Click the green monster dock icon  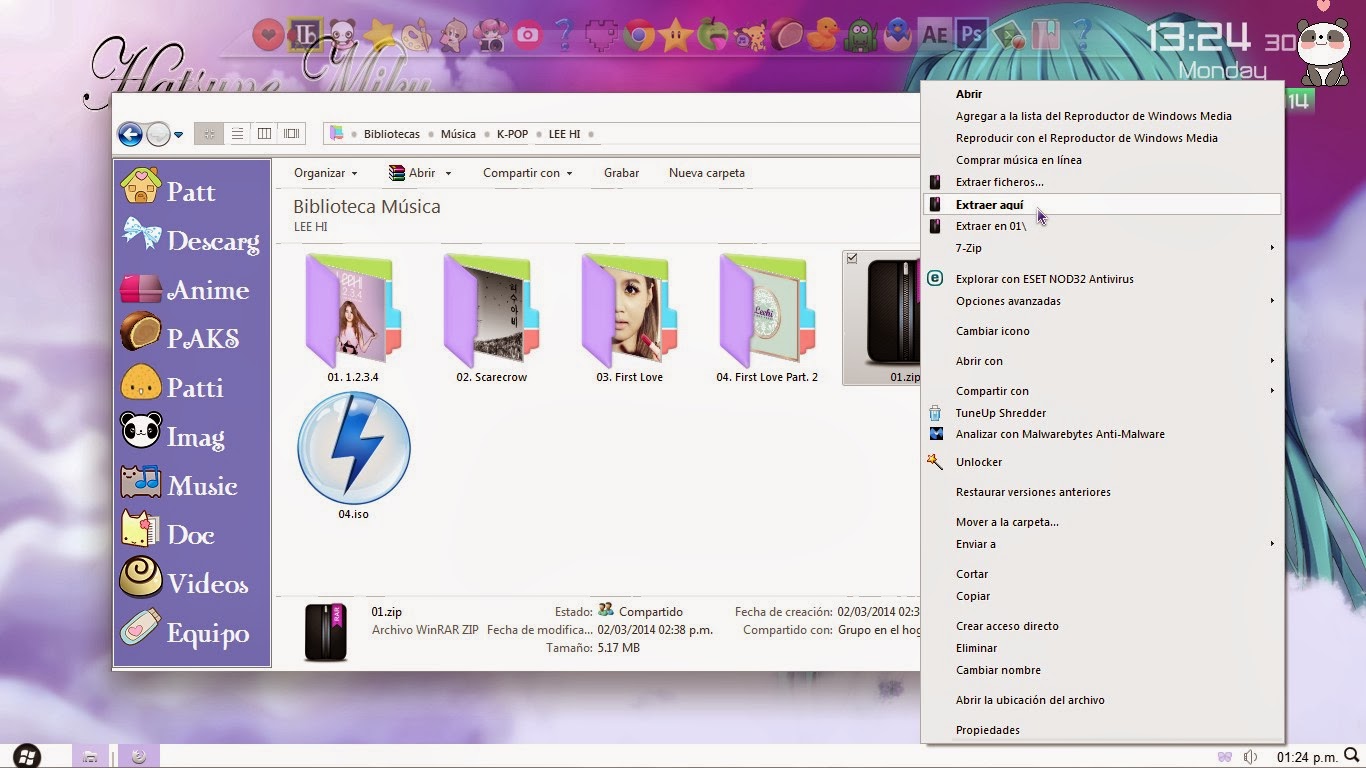(860, 36)
